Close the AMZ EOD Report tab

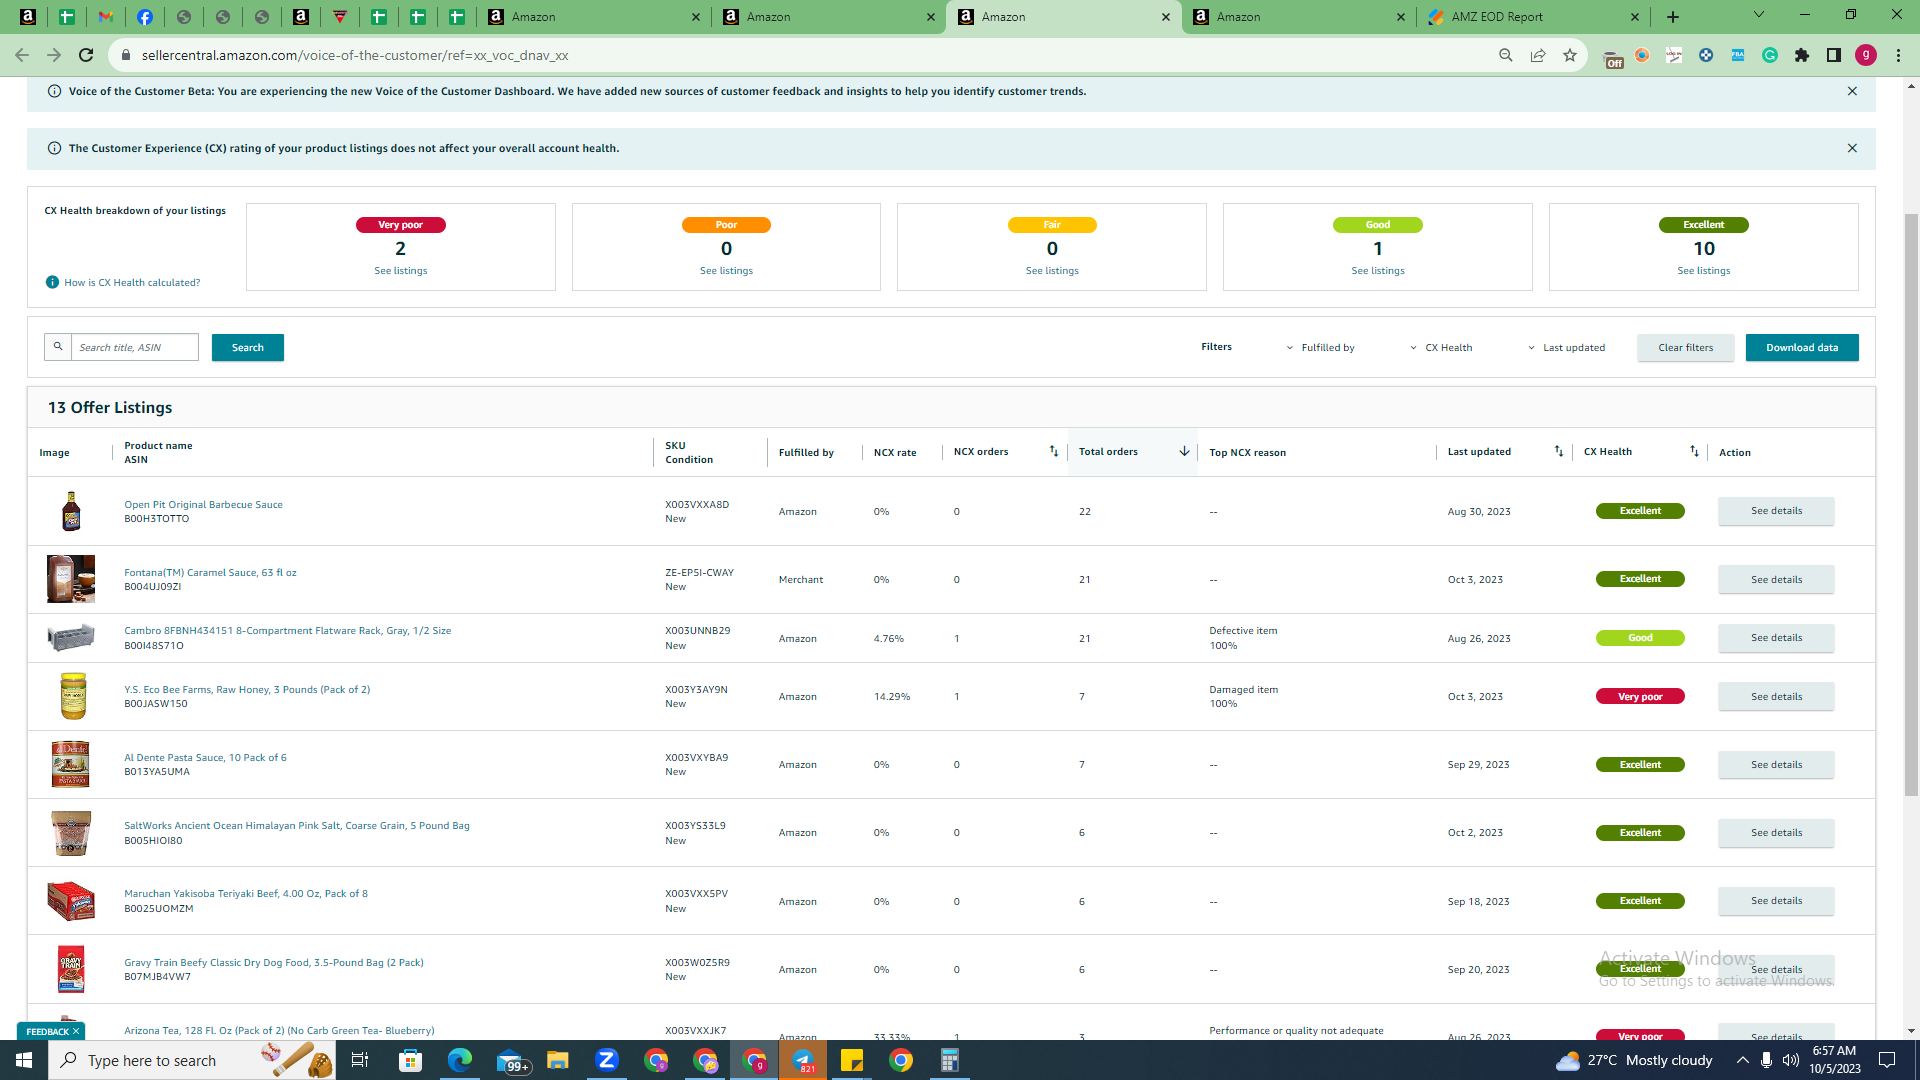(x=1635, y=17)
